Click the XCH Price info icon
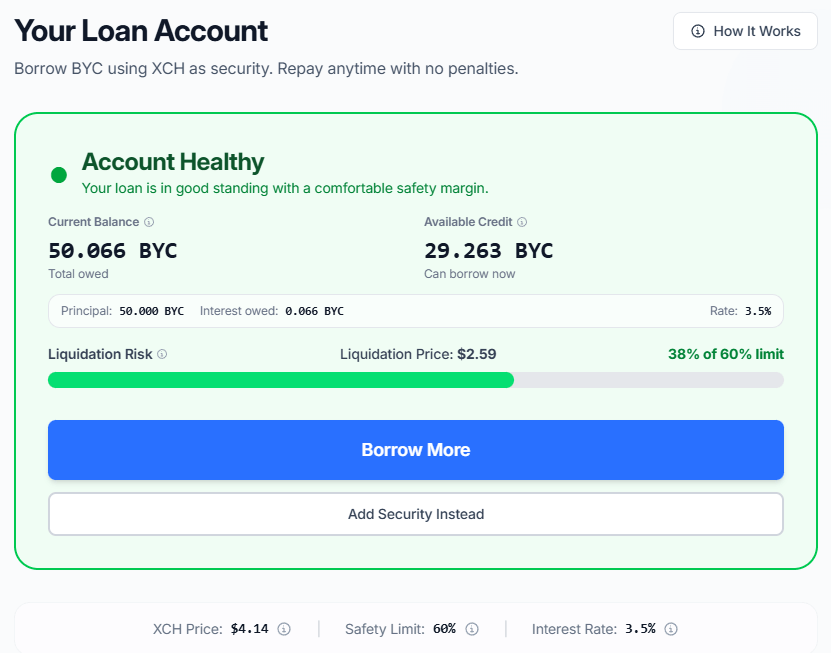The width and height of the screenshot is (831, 653). click(x=284, y=629)
